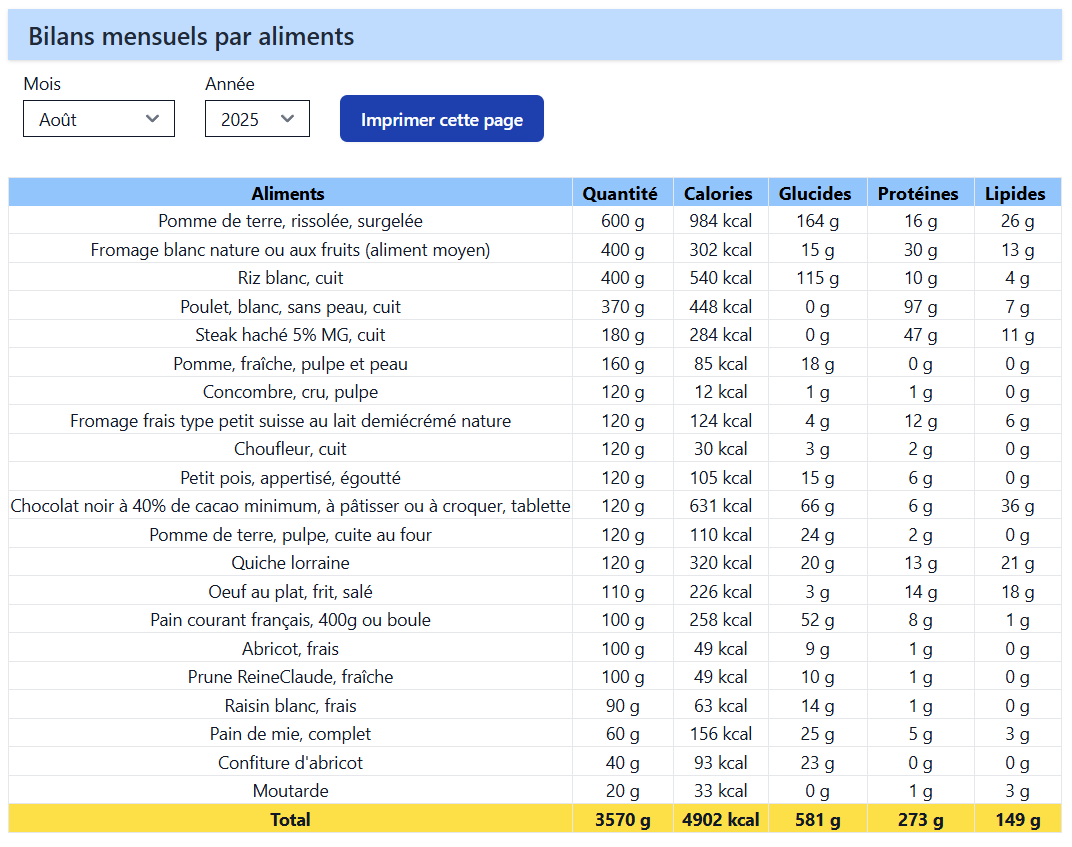Image resolution: width=1072 pixels, height=847 pixels.
Task: Click the 47 g protéines value
Action: [x=920, y=335]
